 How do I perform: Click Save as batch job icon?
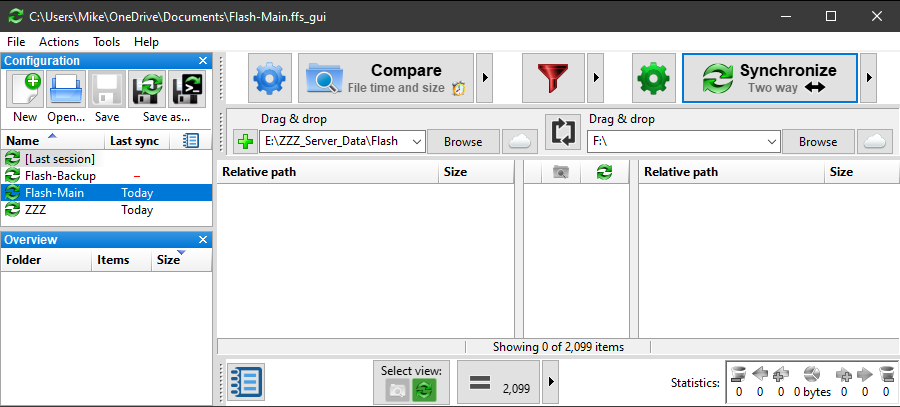(187, 89)
